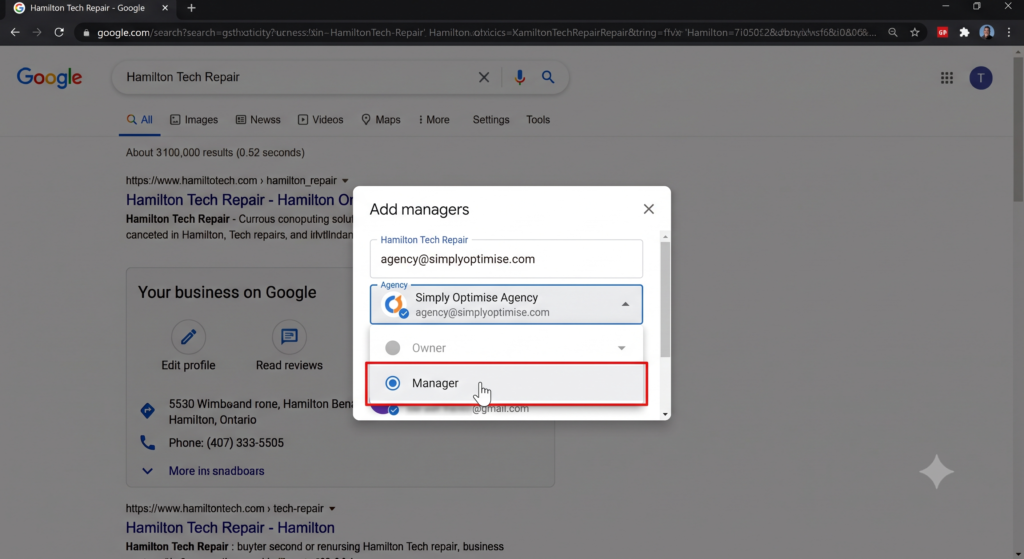Click the About 3100,000 results text

(x=216, y=153)
